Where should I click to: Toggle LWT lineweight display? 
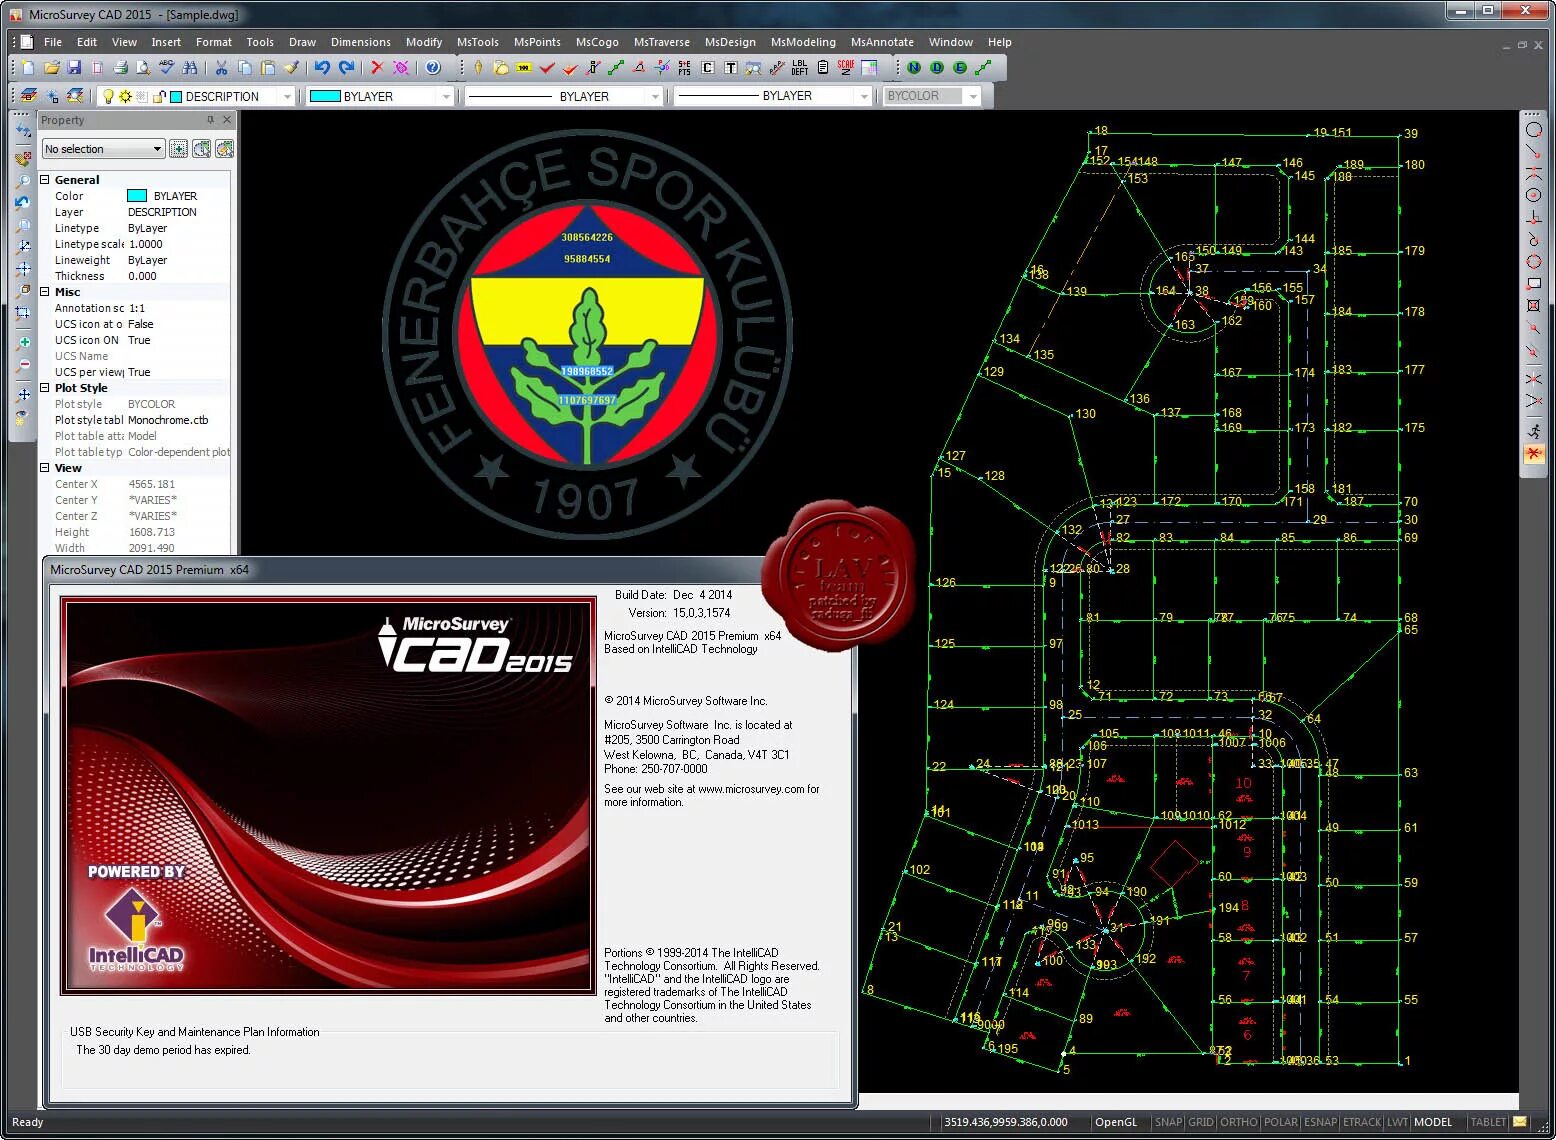tap(1397, 1122)
